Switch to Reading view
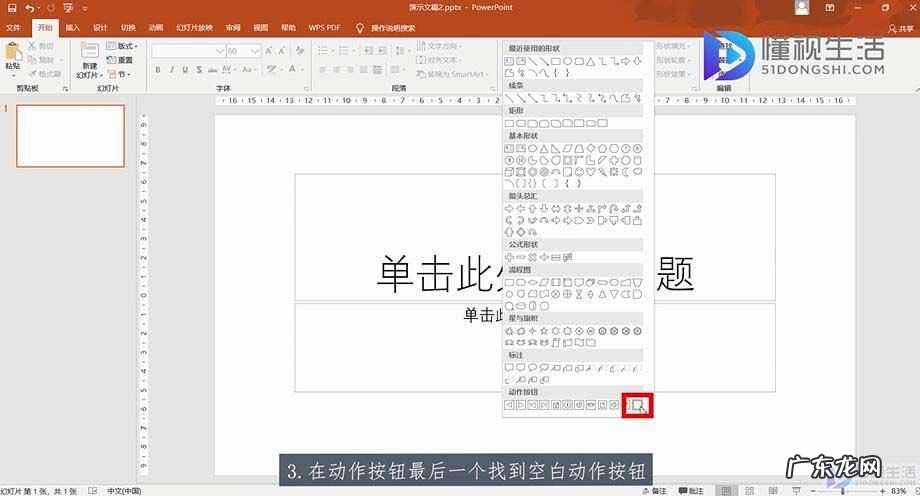This screenshot has width=920, height=496. (773, 491)
